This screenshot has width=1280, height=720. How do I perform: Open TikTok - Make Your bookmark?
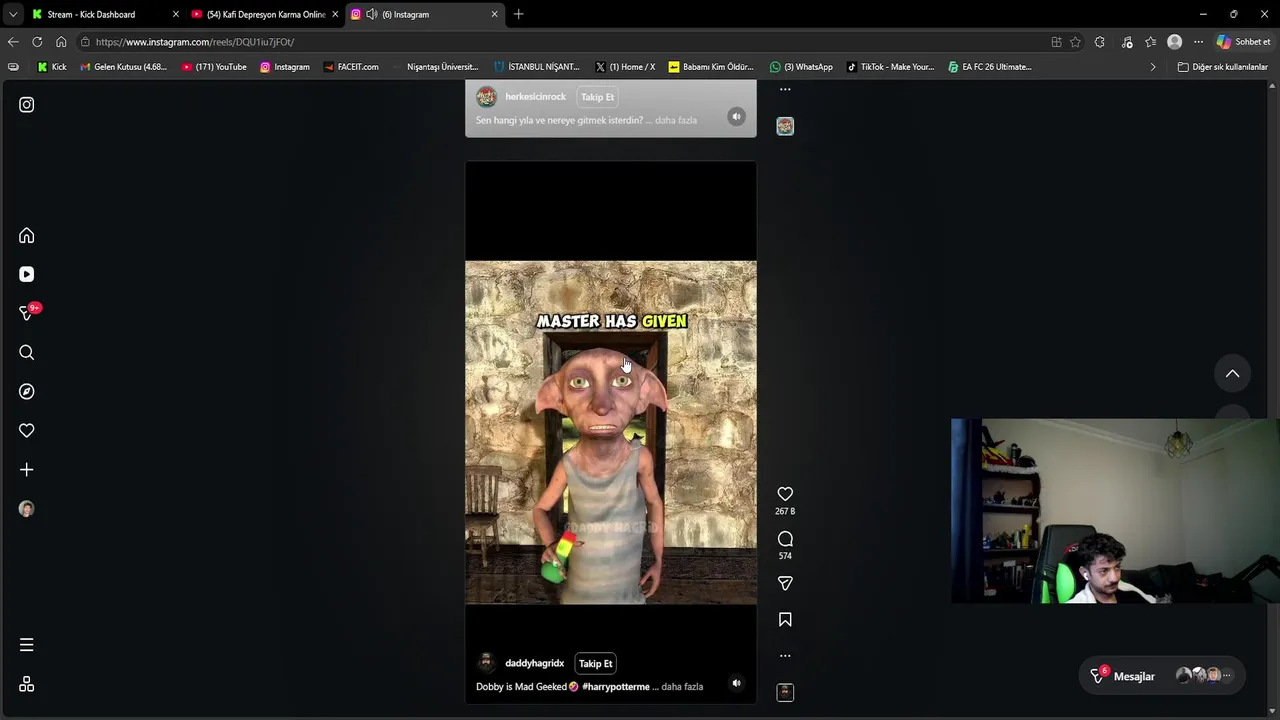890,67
